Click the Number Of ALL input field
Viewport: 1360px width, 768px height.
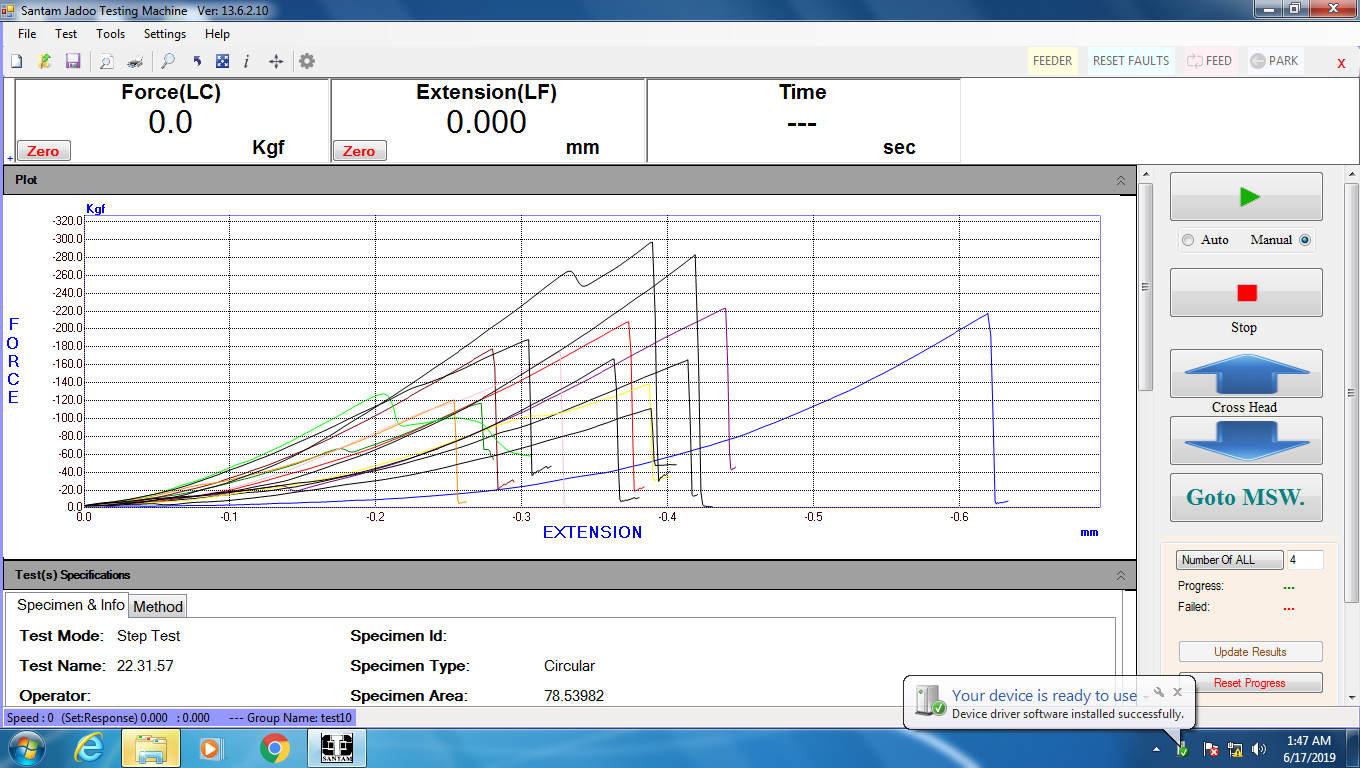pos(1304,560)
